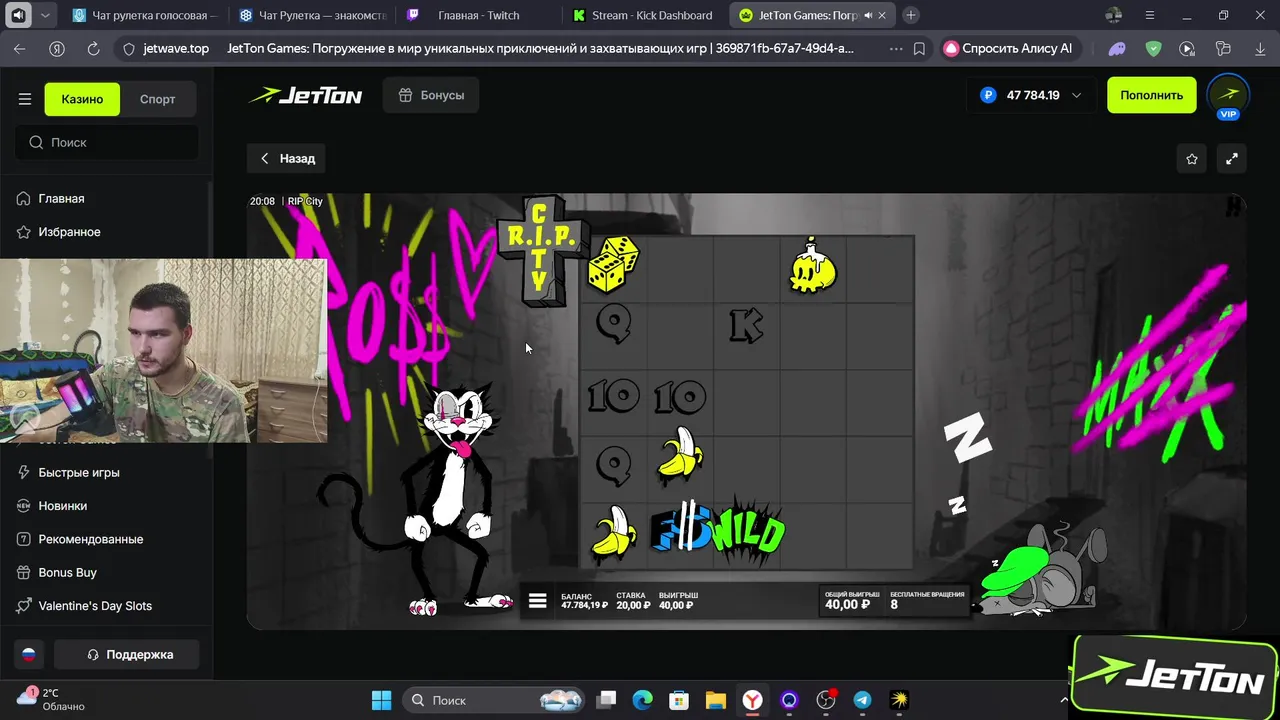Image resolution: width=1280 pixels, height=720 pixels.
Task: Open the browser profile avatar
Action: click(x=1115, y=15)
